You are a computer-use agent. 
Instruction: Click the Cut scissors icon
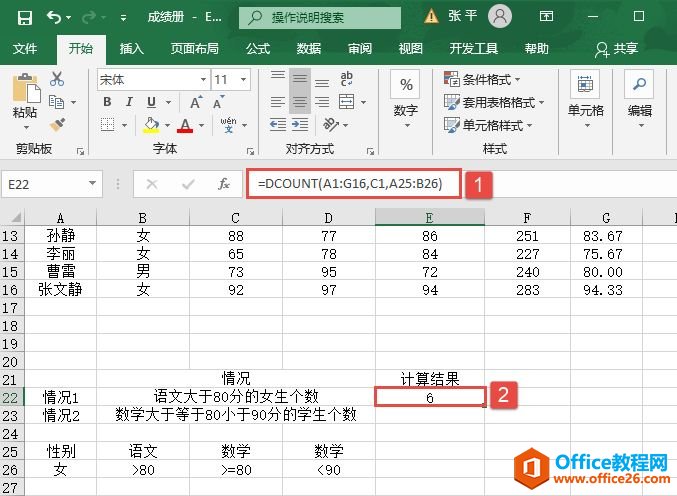[x=57, y=79]
